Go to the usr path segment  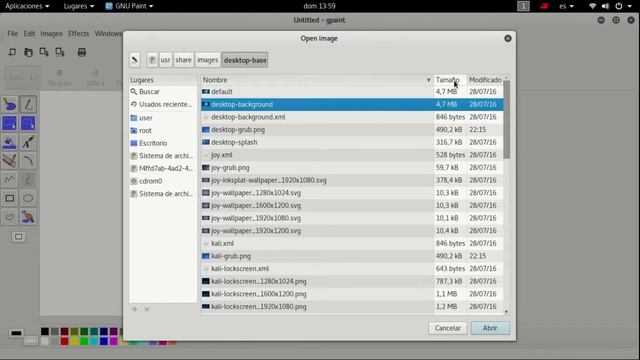pyautogui.click(x=165, y=60)
